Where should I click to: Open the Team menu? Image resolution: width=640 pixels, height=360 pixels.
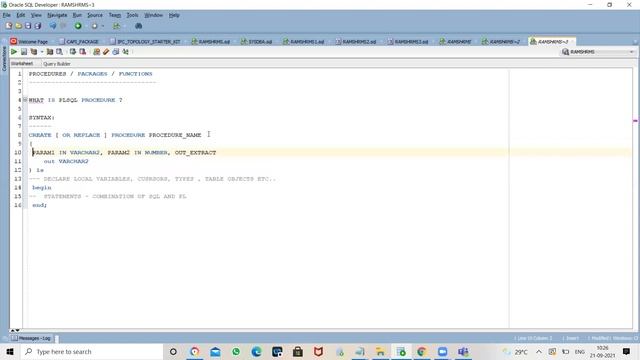pyautogui.click(x=115, y=15)
